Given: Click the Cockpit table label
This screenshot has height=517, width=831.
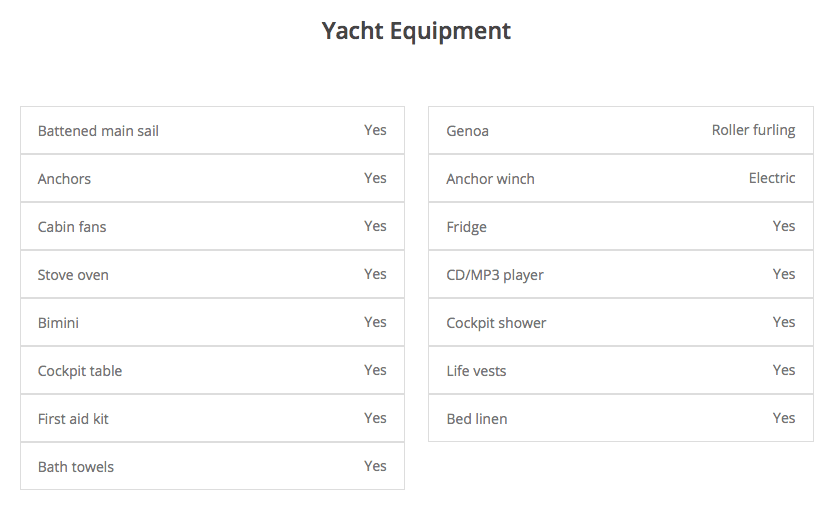Looking at the screenshot, I should tap(80, 371).
